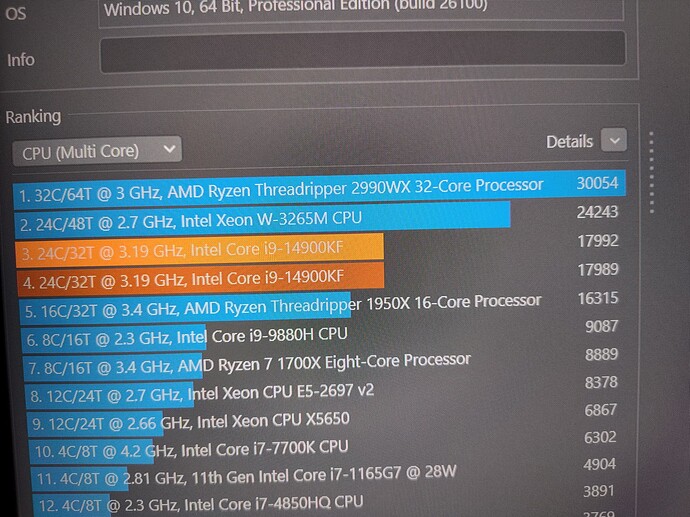Click the Details label
The height and width of the screenshot is (517, 690).
(x=569, y=142)
